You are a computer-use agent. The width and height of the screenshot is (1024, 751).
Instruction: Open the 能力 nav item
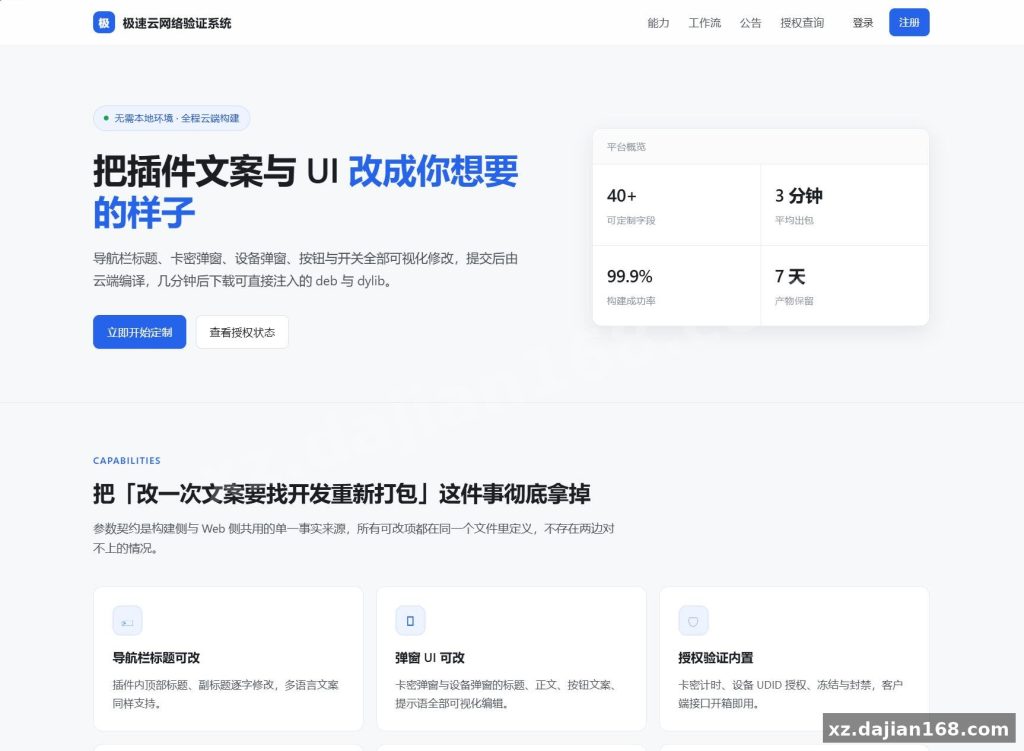pos(658,23)
